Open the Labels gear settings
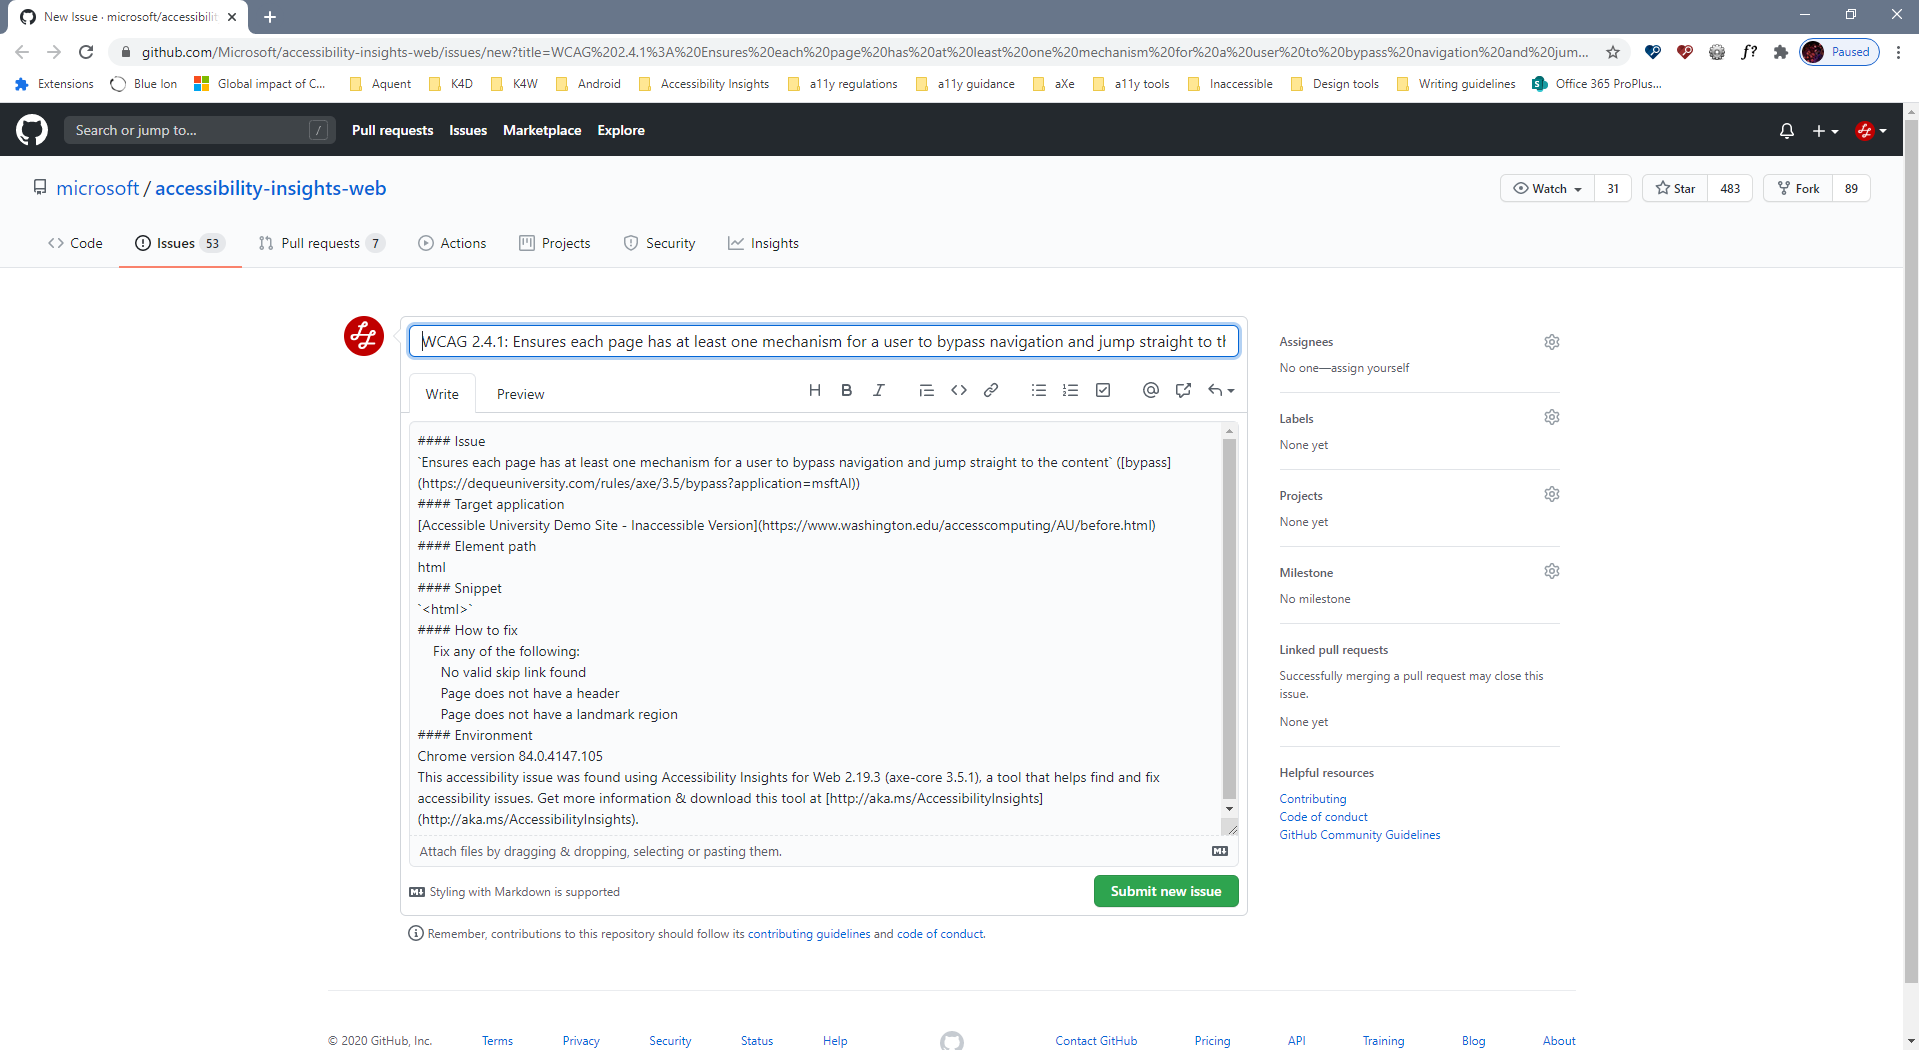The width and height of the screenshot is (1919, 1050). [1552, 417]
